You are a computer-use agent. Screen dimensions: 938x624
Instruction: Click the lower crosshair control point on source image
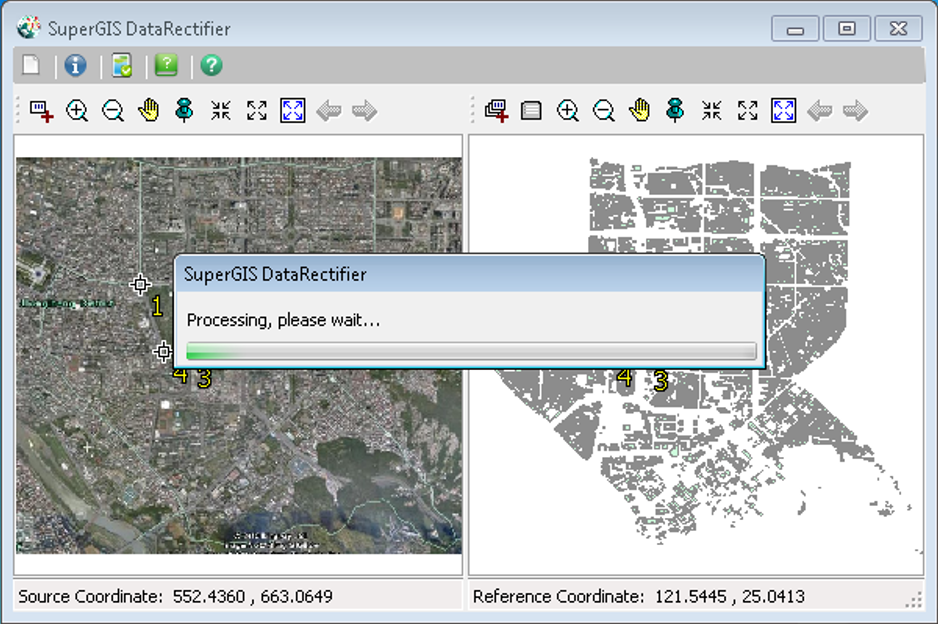point(163,352)
